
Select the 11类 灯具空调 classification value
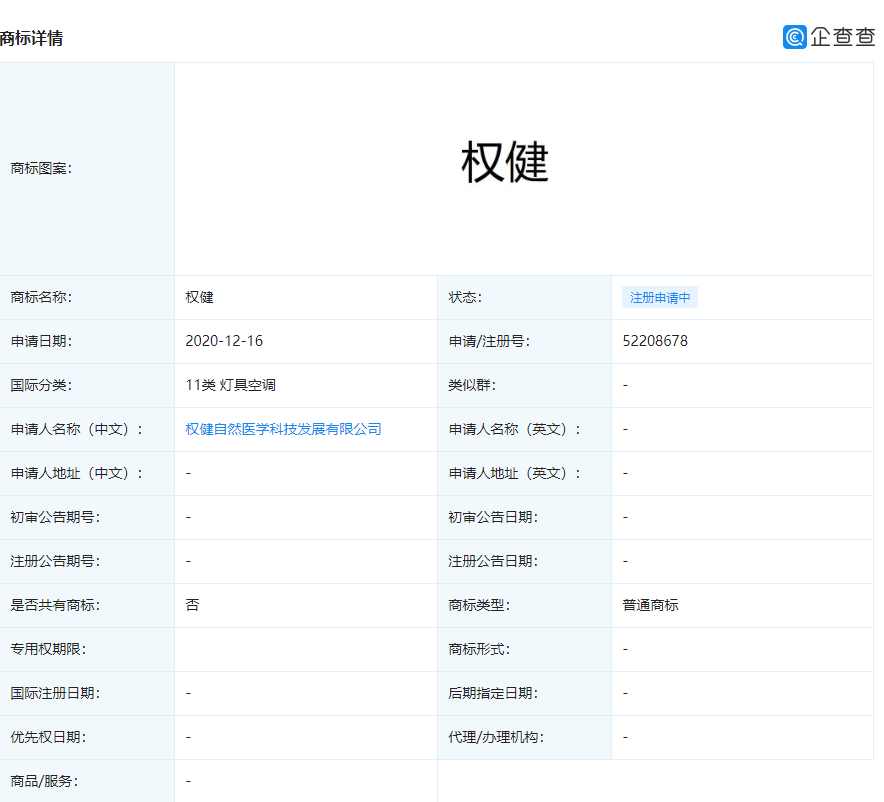coord(230,385)
